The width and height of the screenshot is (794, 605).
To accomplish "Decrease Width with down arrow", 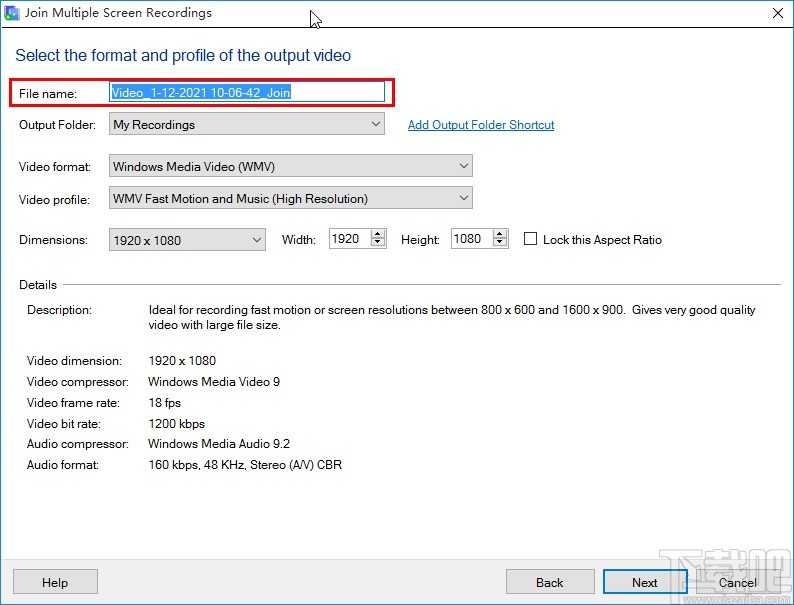I will click(378, 243).
